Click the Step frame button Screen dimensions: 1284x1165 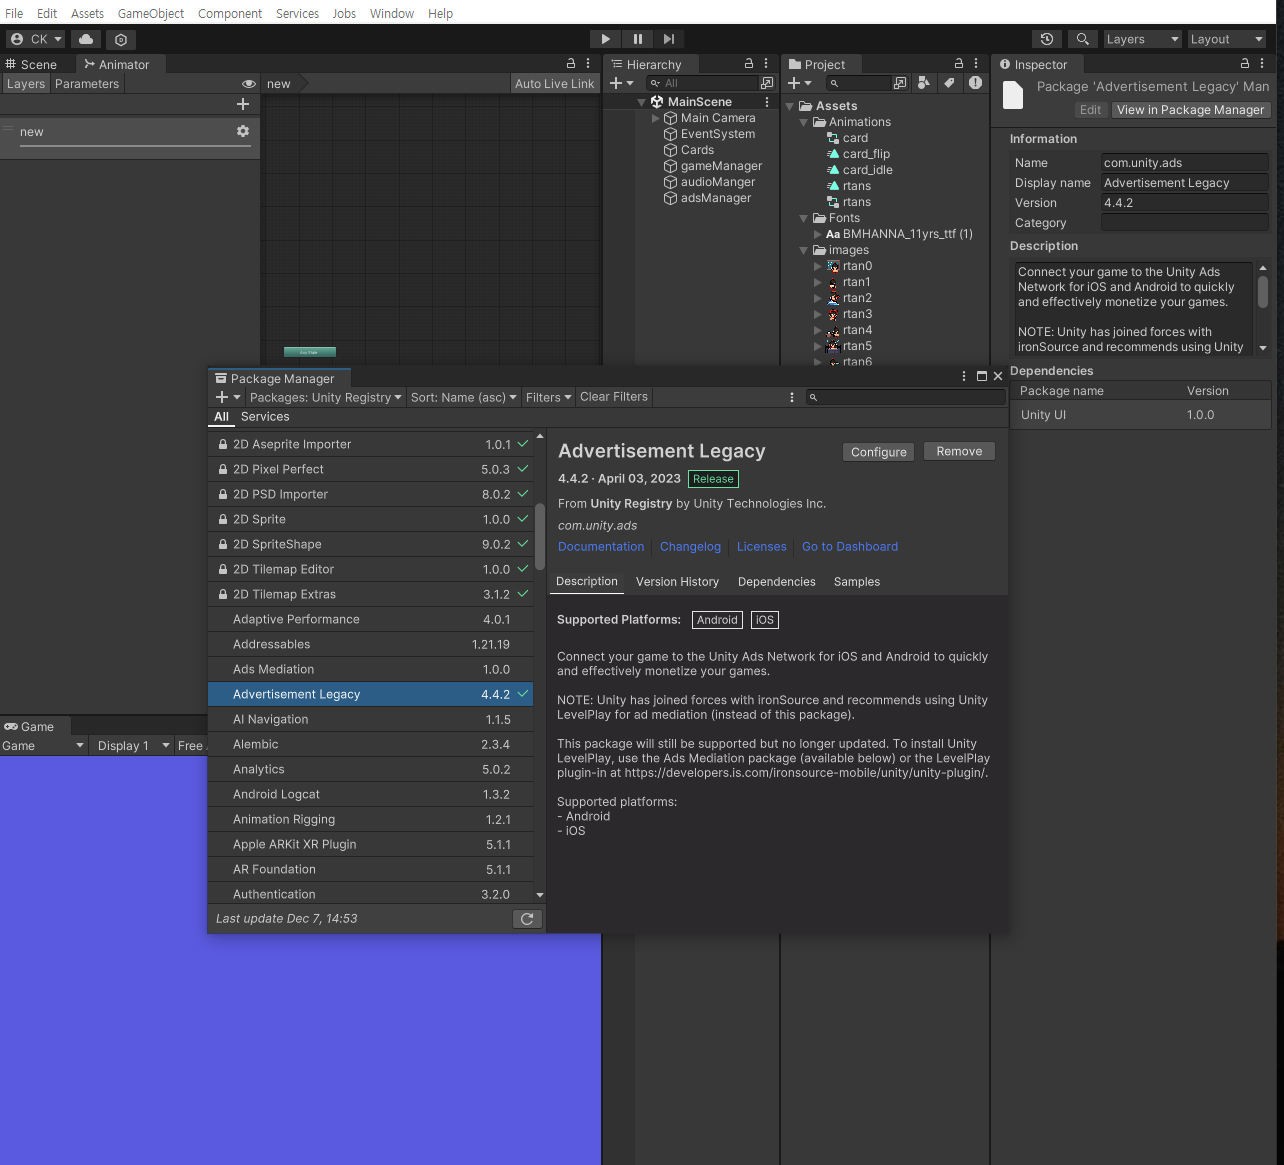669,39
